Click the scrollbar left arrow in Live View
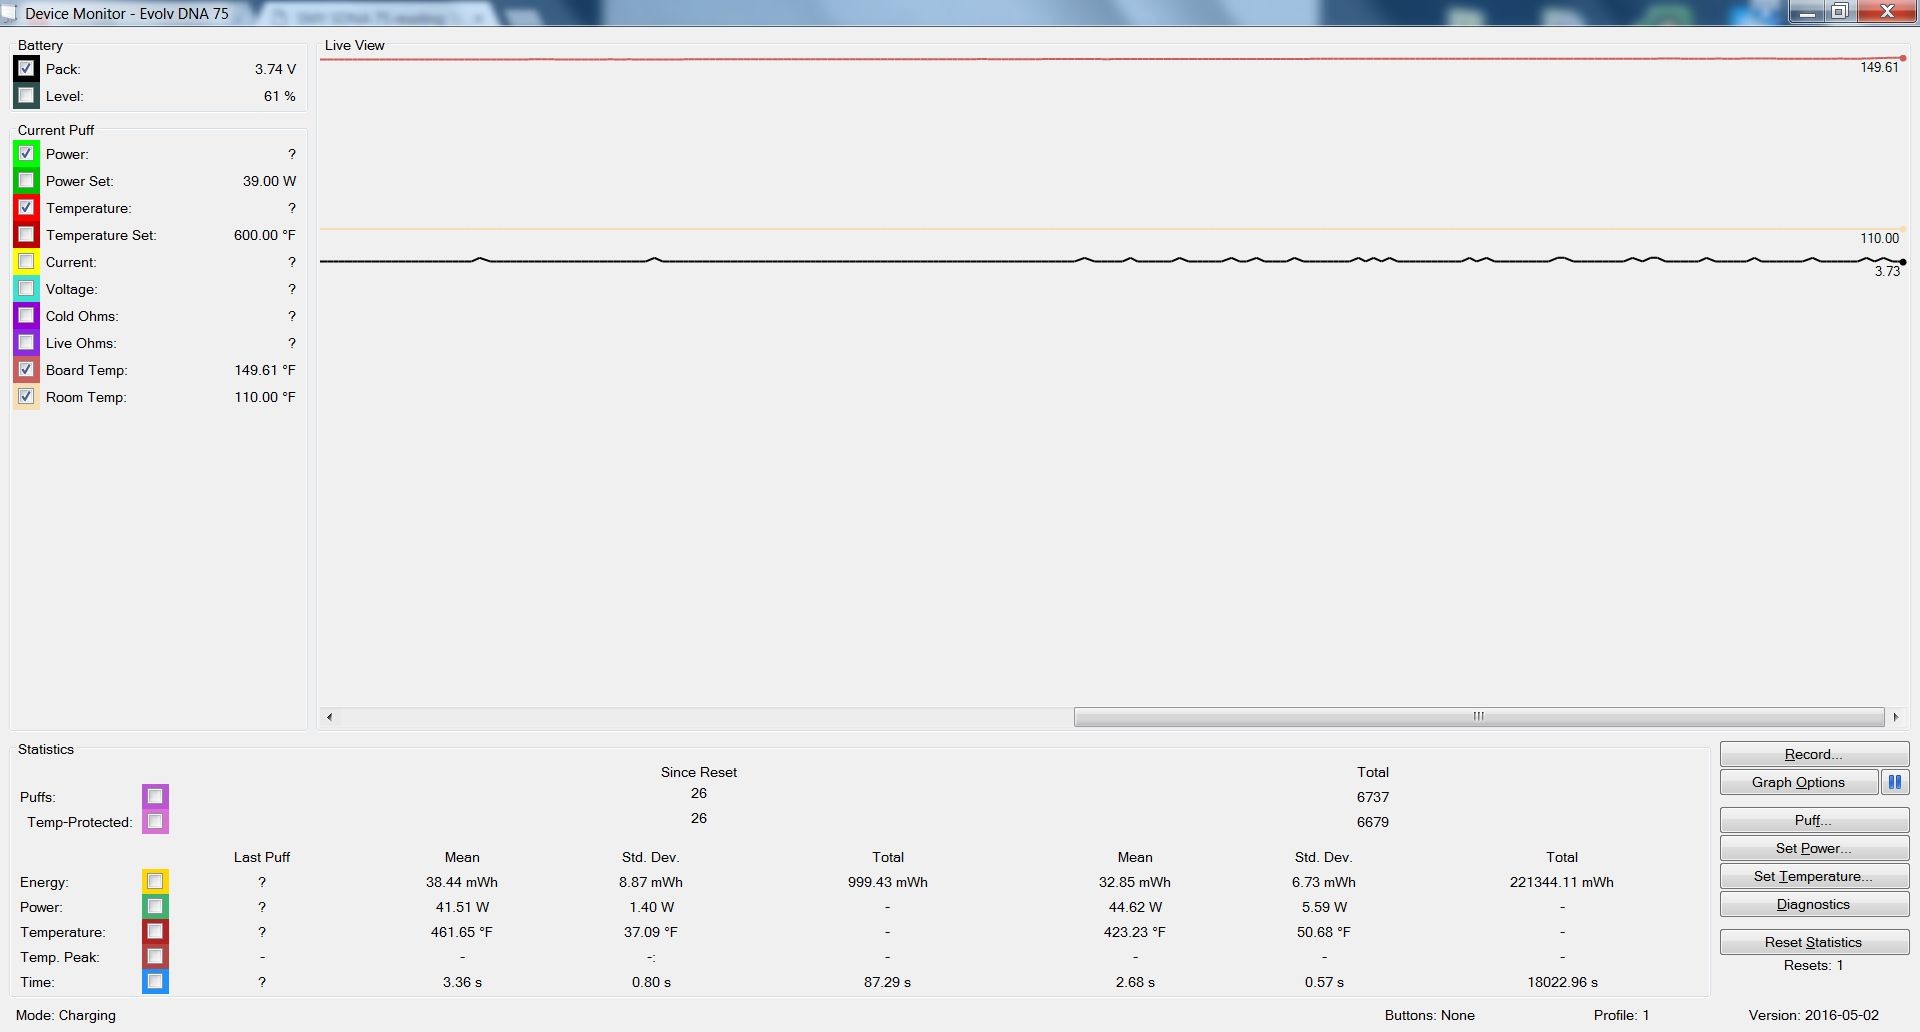 329,717
